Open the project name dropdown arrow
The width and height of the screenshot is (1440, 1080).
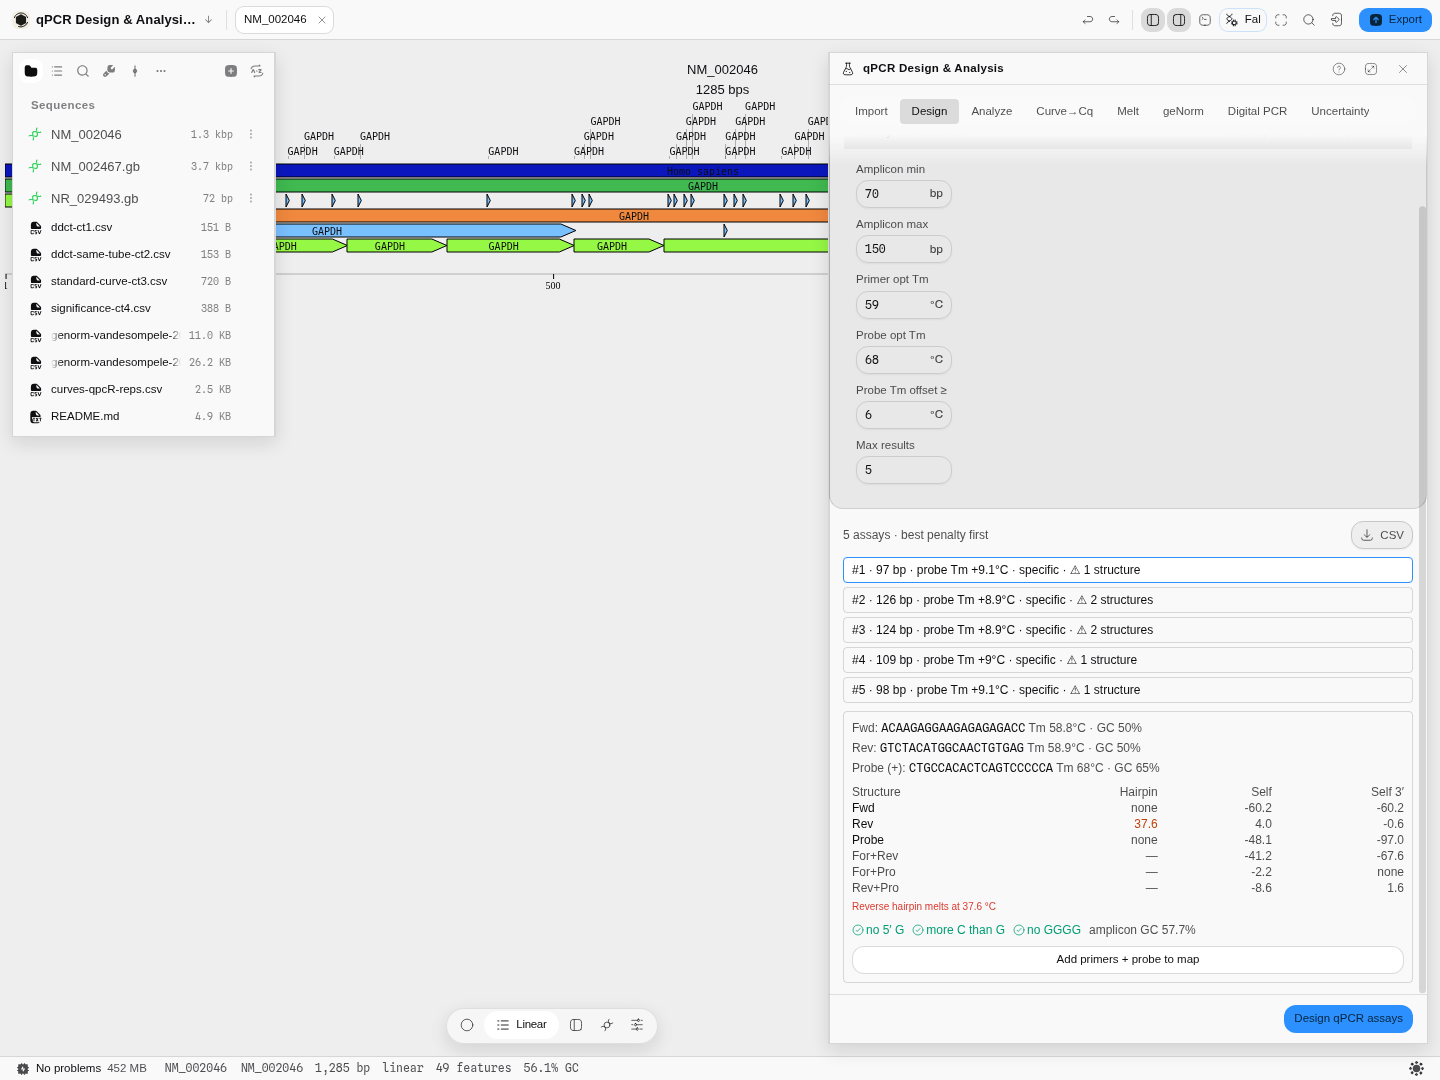coord(208,20)
